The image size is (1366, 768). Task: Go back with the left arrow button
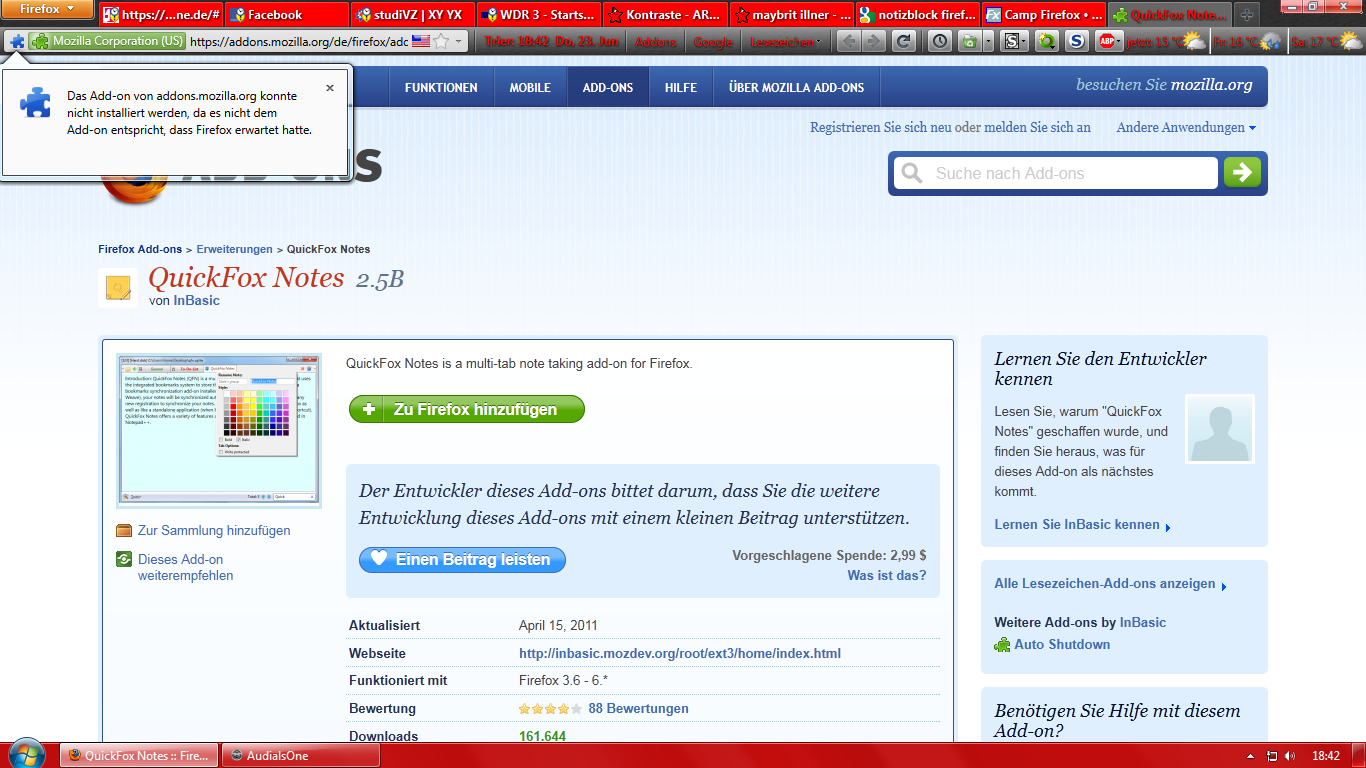849,41
